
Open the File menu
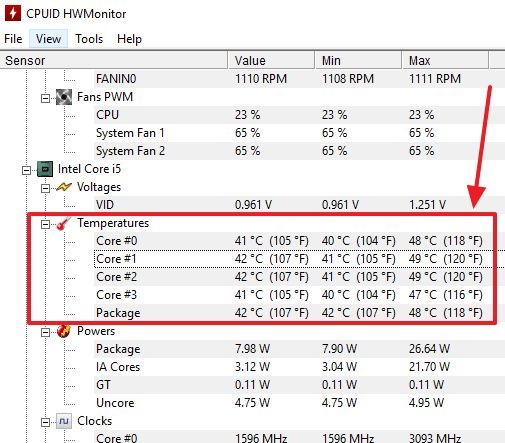click(x=13, y=39)
